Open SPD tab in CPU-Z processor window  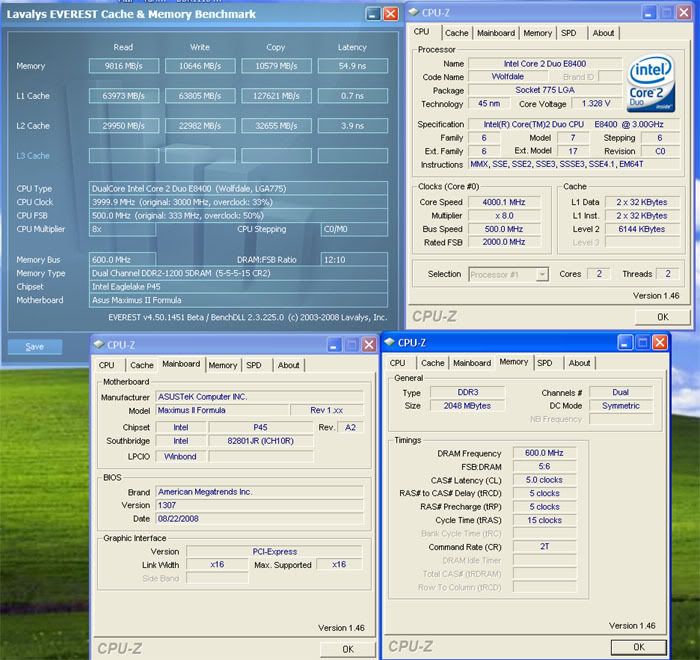(x=568, y=33)
